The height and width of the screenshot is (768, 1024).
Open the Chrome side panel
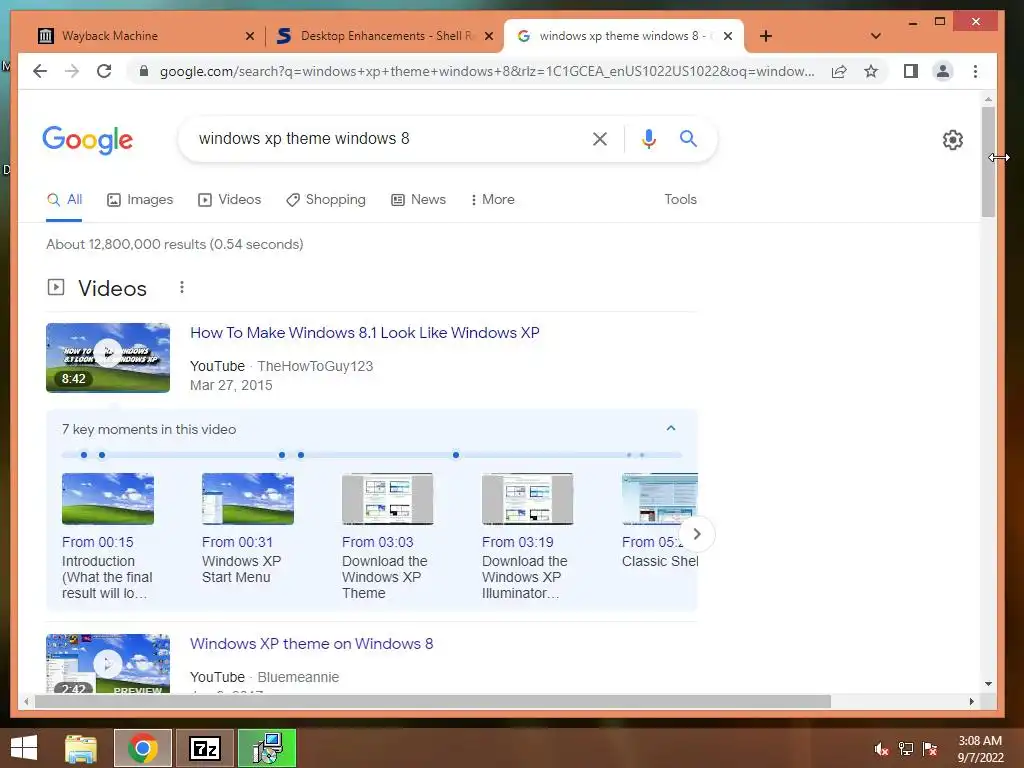click(x=910, y=71)
